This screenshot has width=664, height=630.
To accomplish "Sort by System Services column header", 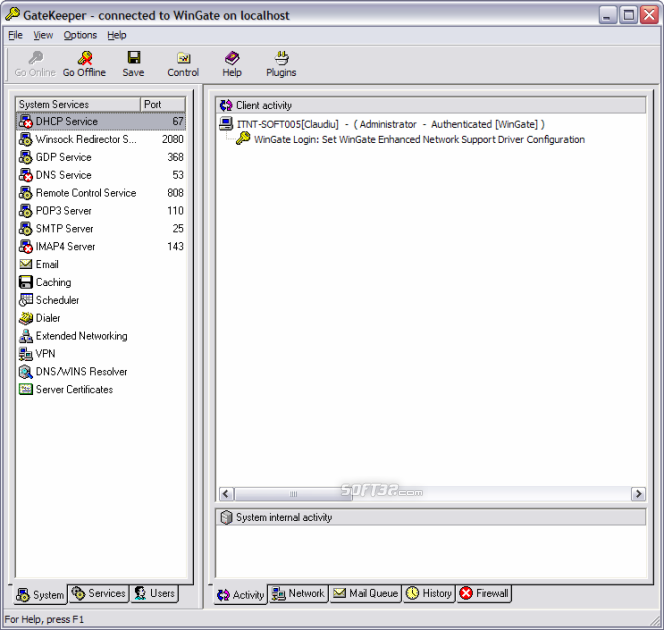I will (x=78, y=105).
